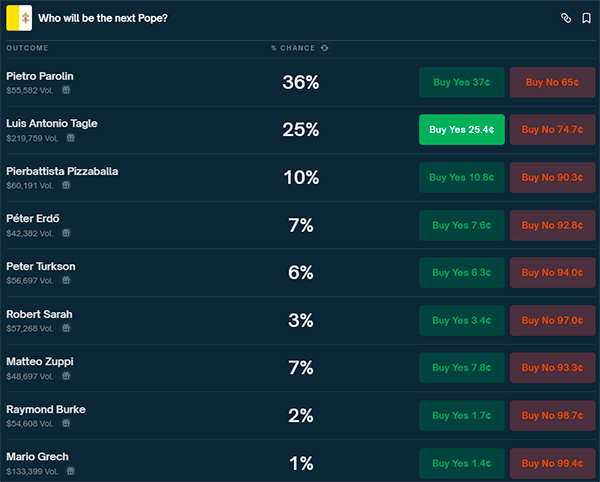Copy the market link icon

point(565,18)
